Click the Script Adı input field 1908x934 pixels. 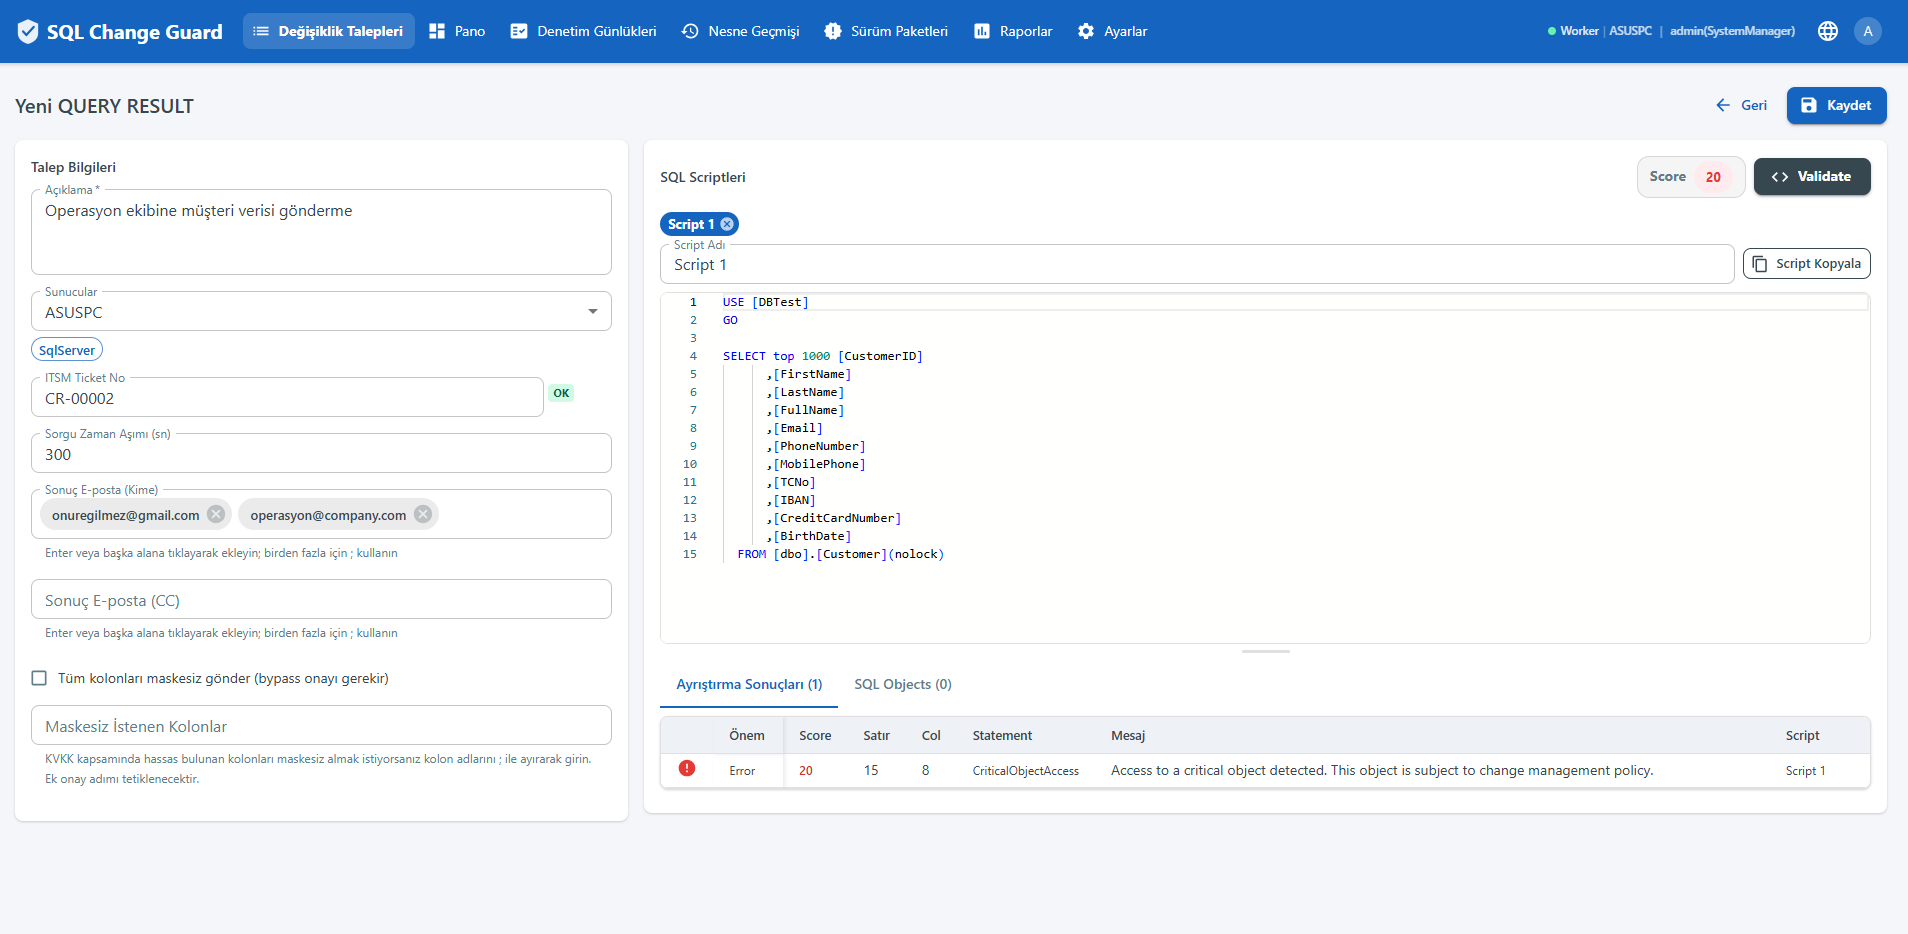1197,265
